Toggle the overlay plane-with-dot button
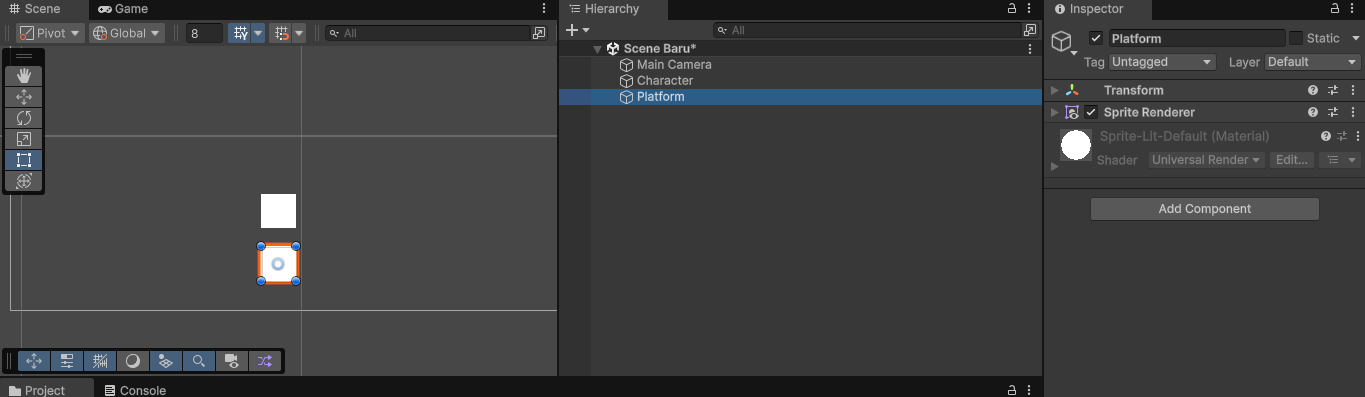This screenshot has height=397, width=1365. (x=166, y=361)
